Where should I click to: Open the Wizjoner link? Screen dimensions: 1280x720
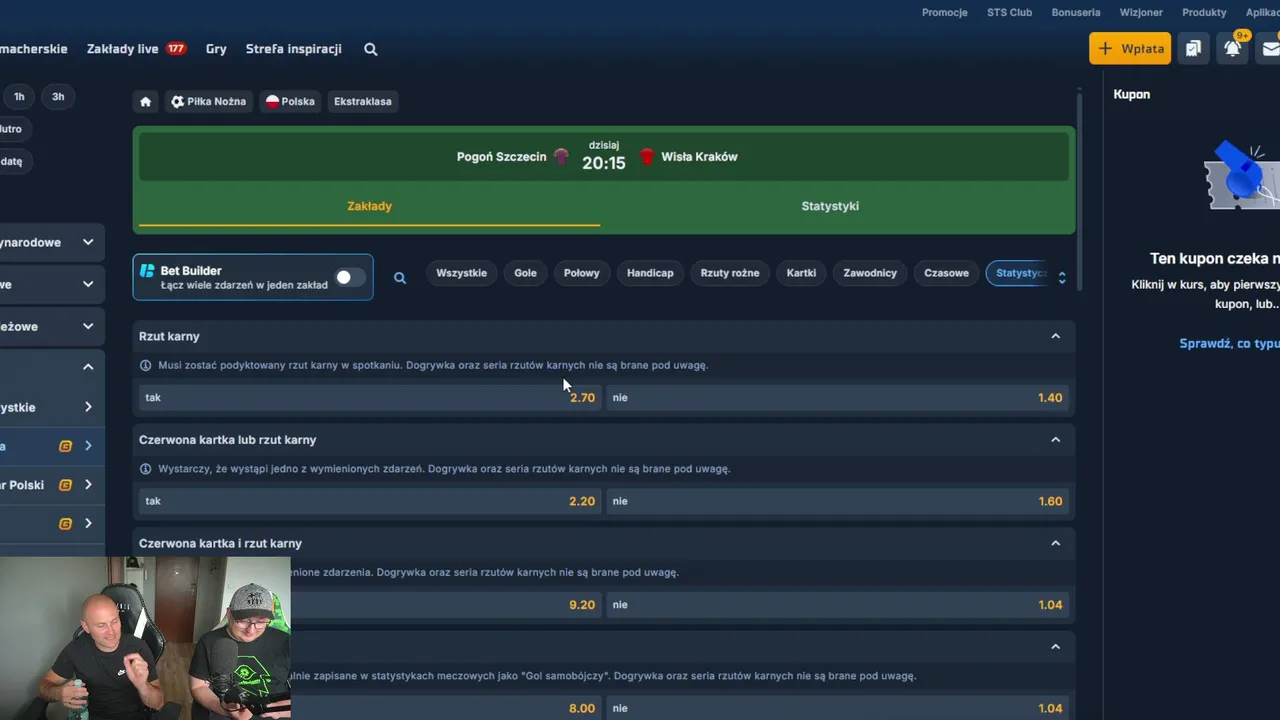1141,12
